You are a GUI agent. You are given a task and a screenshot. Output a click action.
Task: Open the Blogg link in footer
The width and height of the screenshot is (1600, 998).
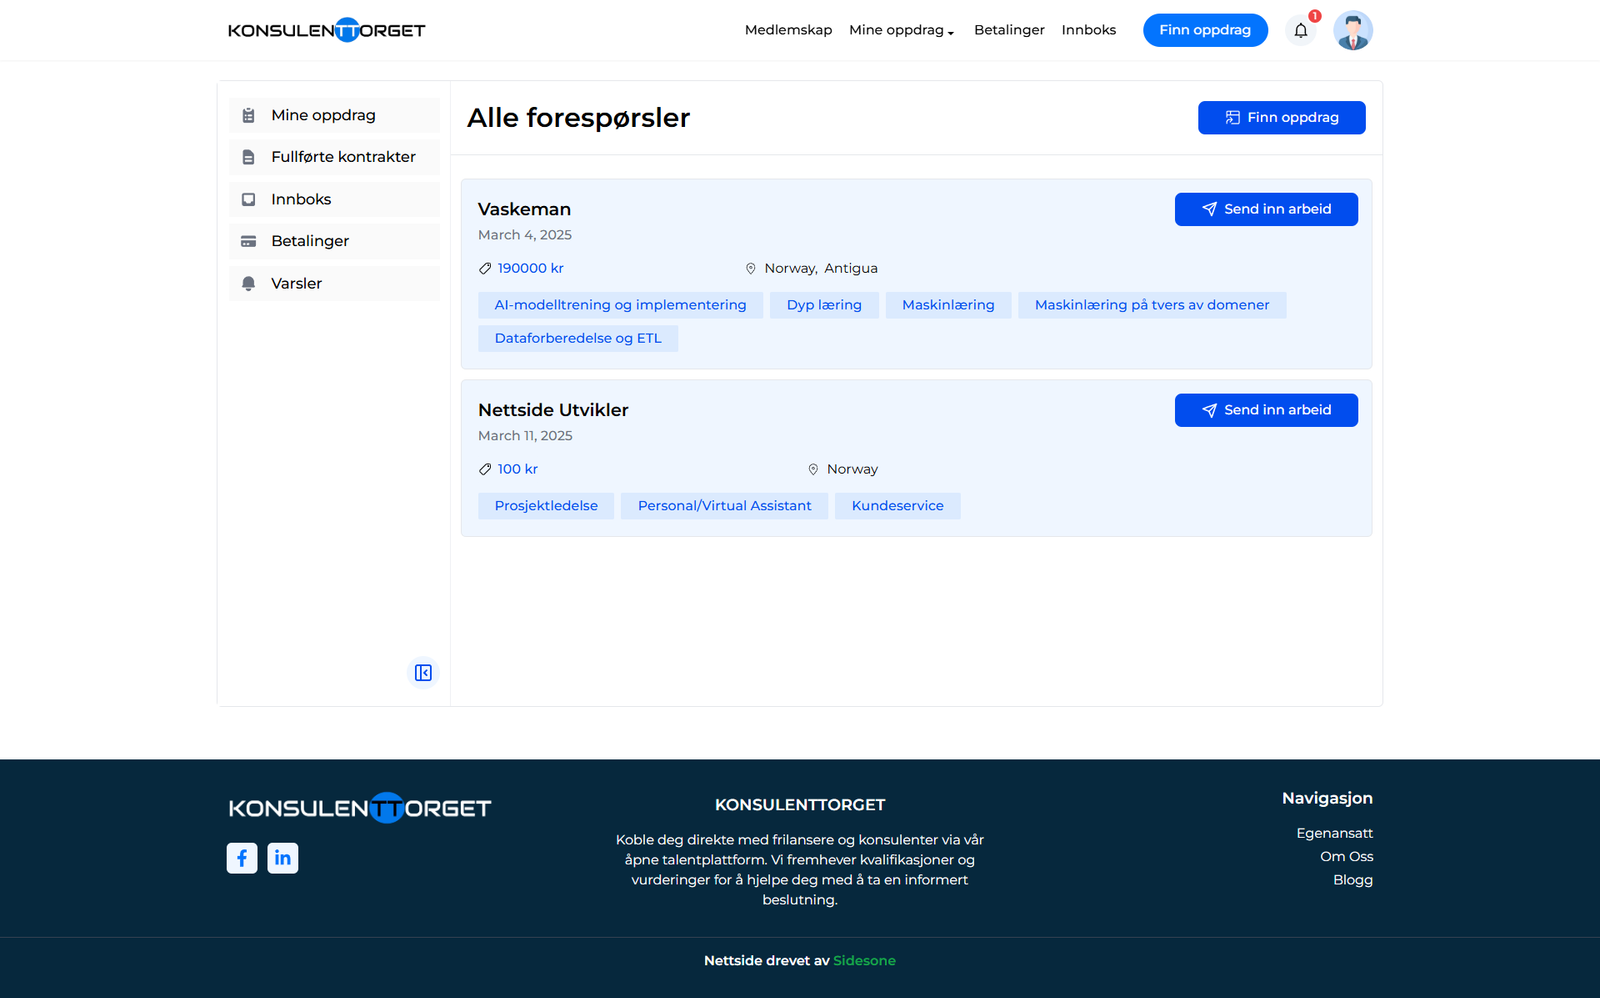pos(1352,880)
